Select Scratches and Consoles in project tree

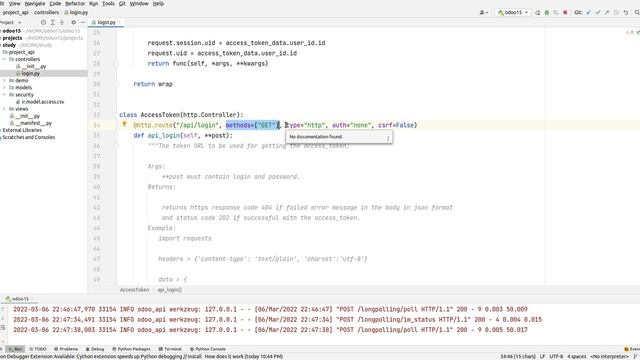click(29, 137)
